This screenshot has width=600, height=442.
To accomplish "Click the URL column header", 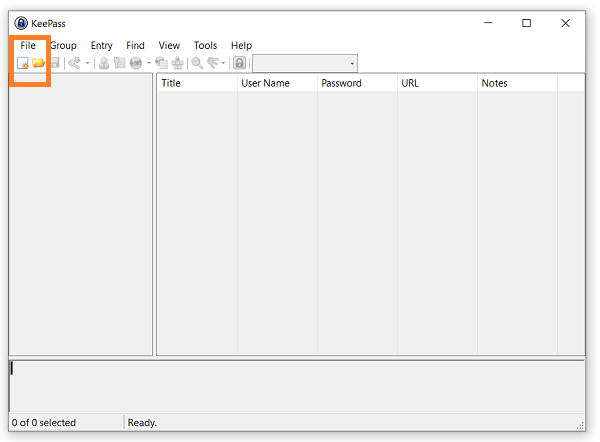I will pos(437,83).
